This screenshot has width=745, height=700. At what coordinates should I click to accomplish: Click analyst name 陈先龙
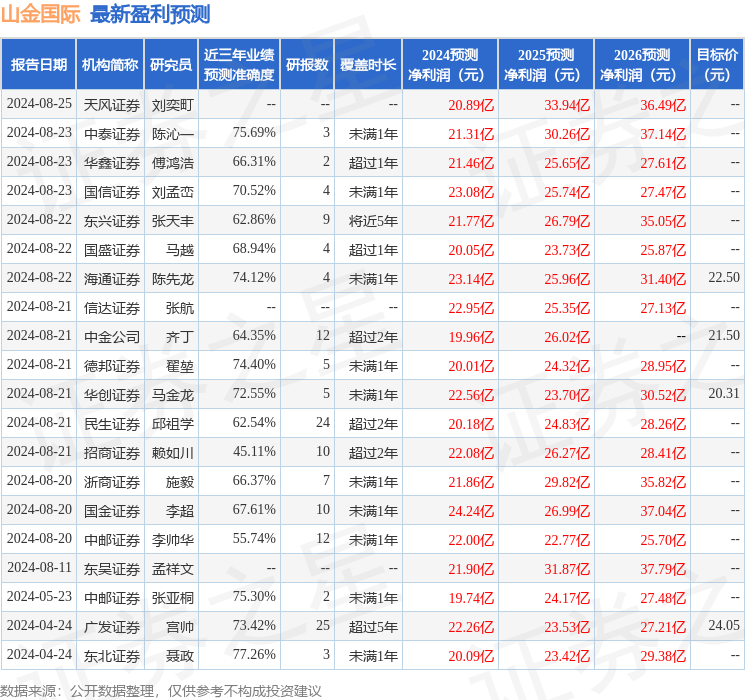click(172, 279)
